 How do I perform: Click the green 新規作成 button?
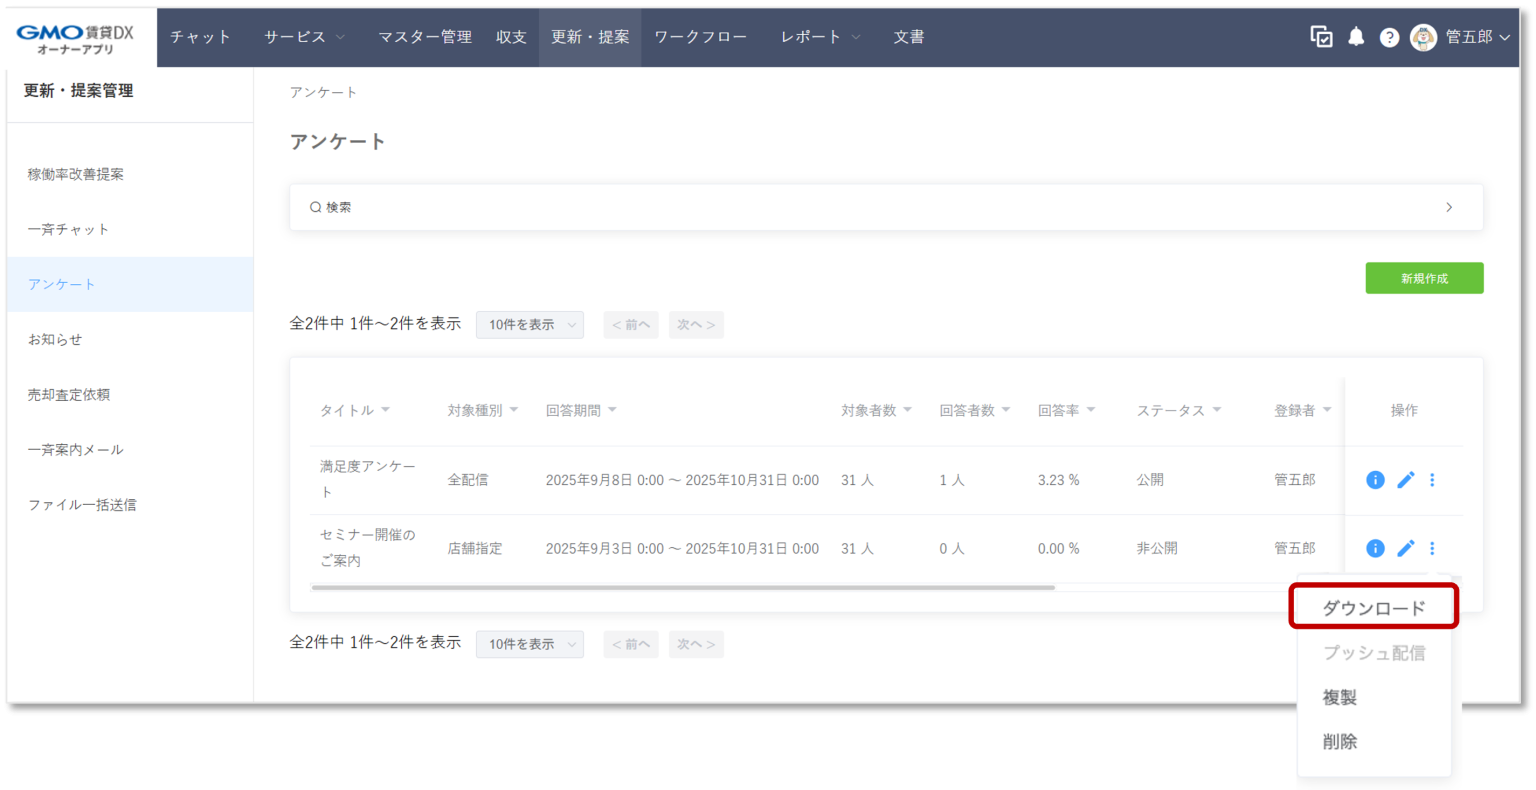[x=1424, y=278]
